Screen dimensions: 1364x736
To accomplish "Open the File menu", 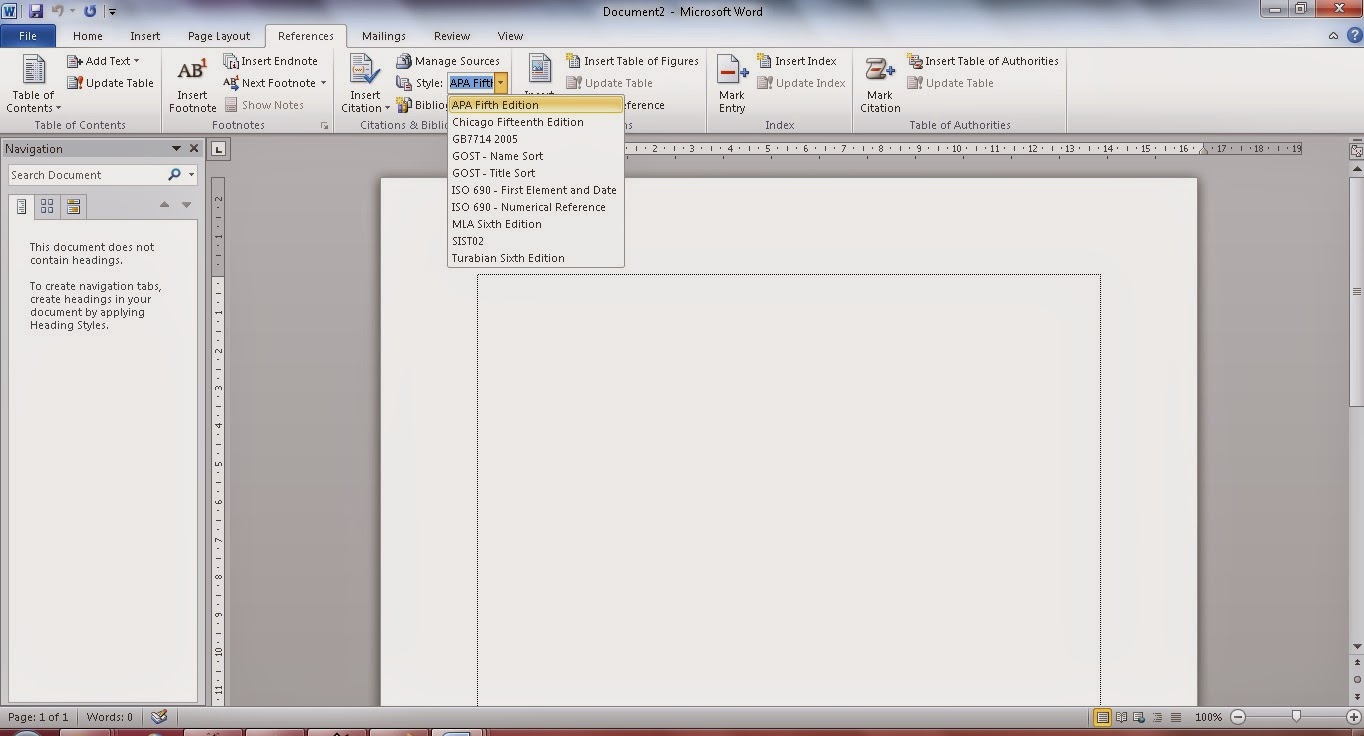I will pyautogui.click(x=28, y=35).
